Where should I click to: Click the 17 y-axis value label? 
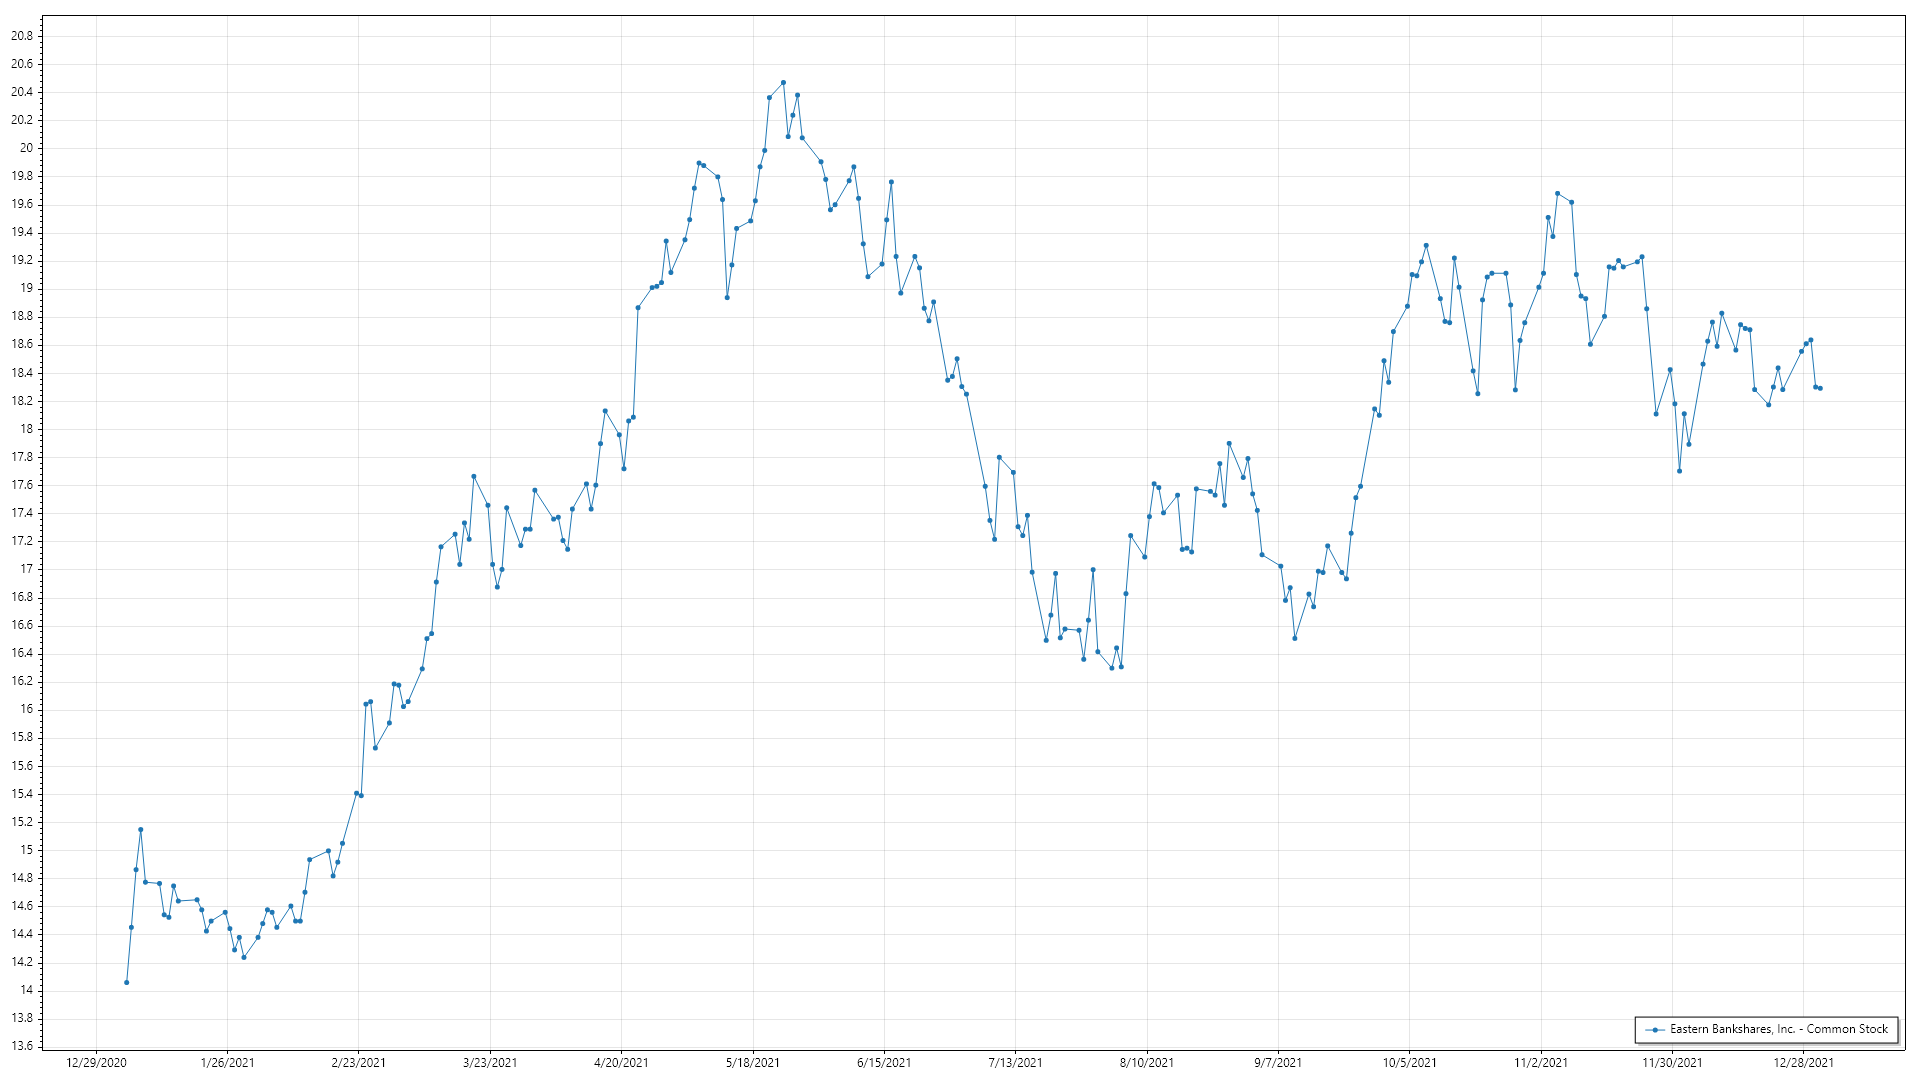click(27, 569)
